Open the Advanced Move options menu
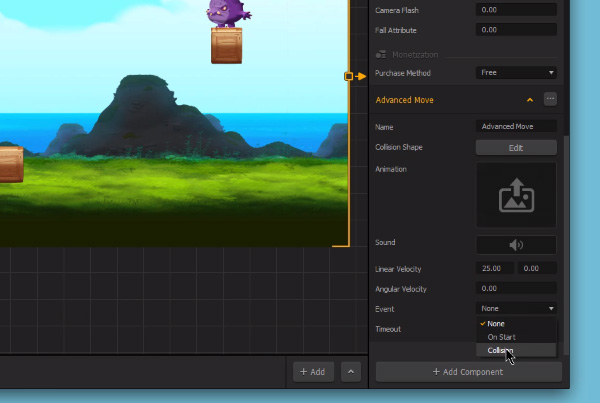 [550, 99]
